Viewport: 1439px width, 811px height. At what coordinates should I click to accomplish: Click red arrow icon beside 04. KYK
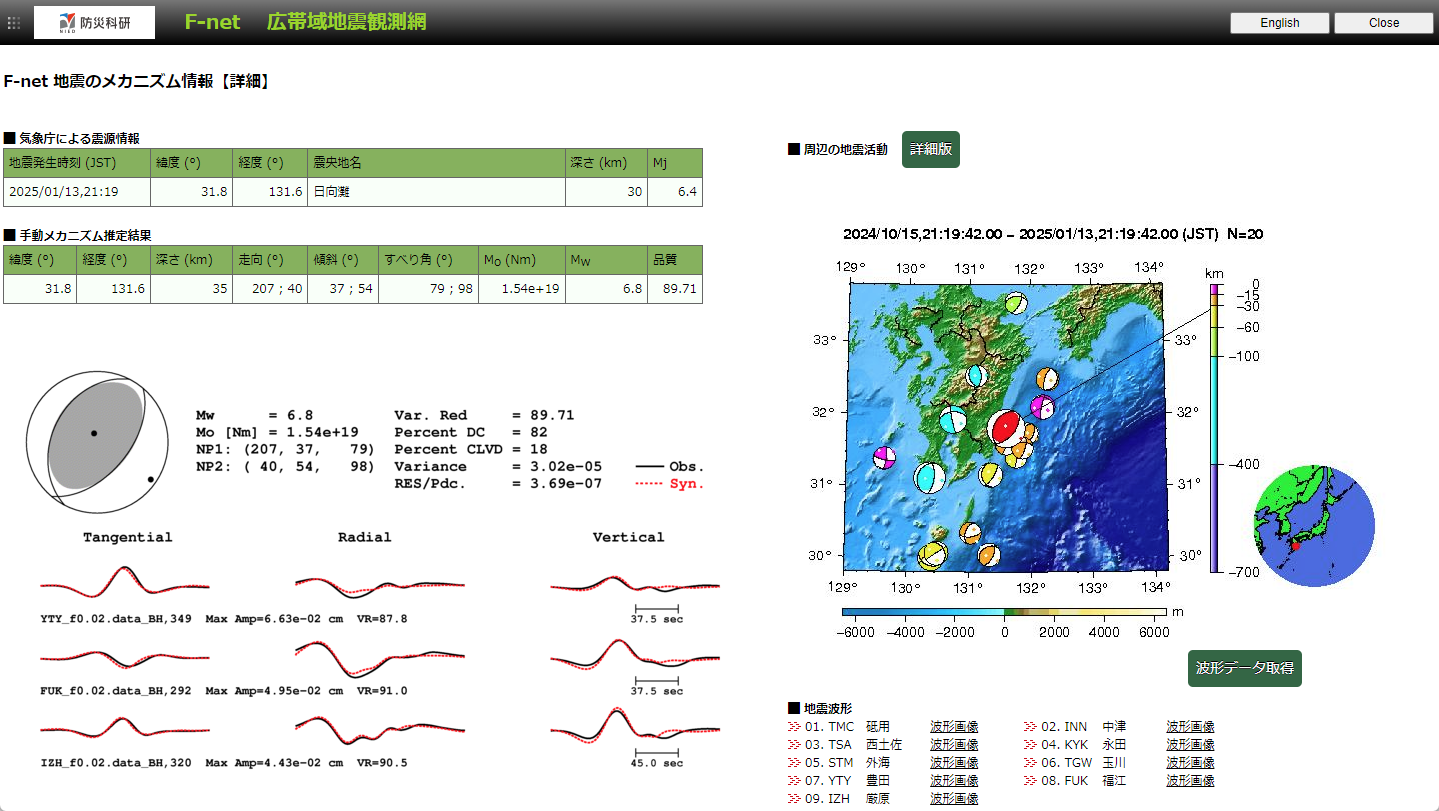pyautogui.click(x=1031, y=745)
